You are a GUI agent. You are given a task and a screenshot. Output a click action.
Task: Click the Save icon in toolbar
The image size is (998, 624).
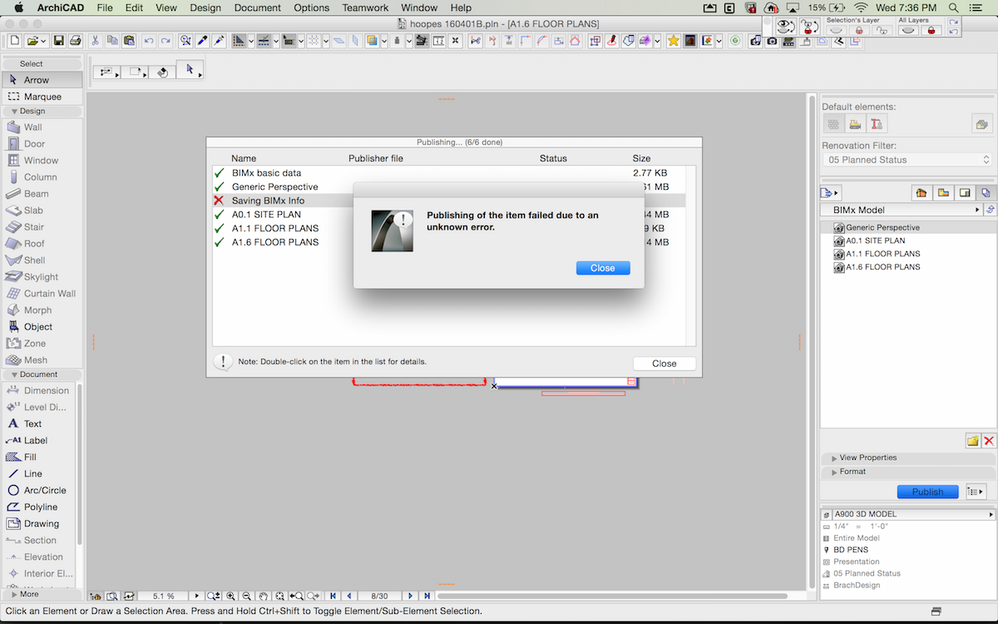tap(59, 41)
